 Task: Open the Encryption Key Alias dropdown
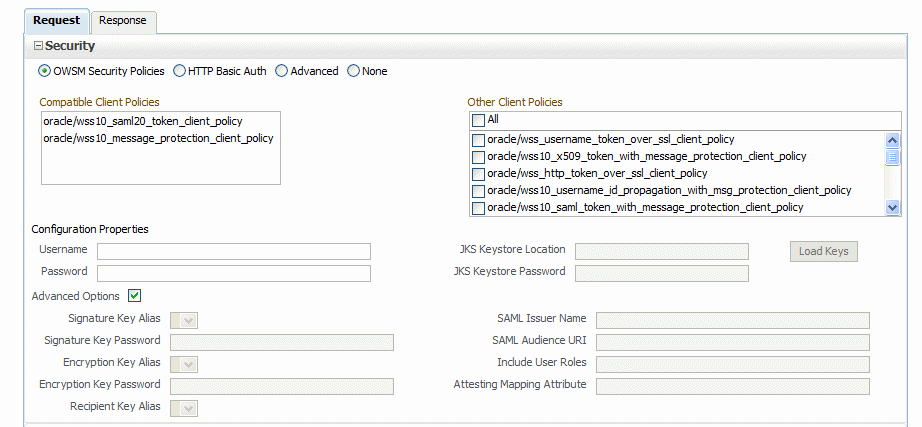click(x=184, y=365)
